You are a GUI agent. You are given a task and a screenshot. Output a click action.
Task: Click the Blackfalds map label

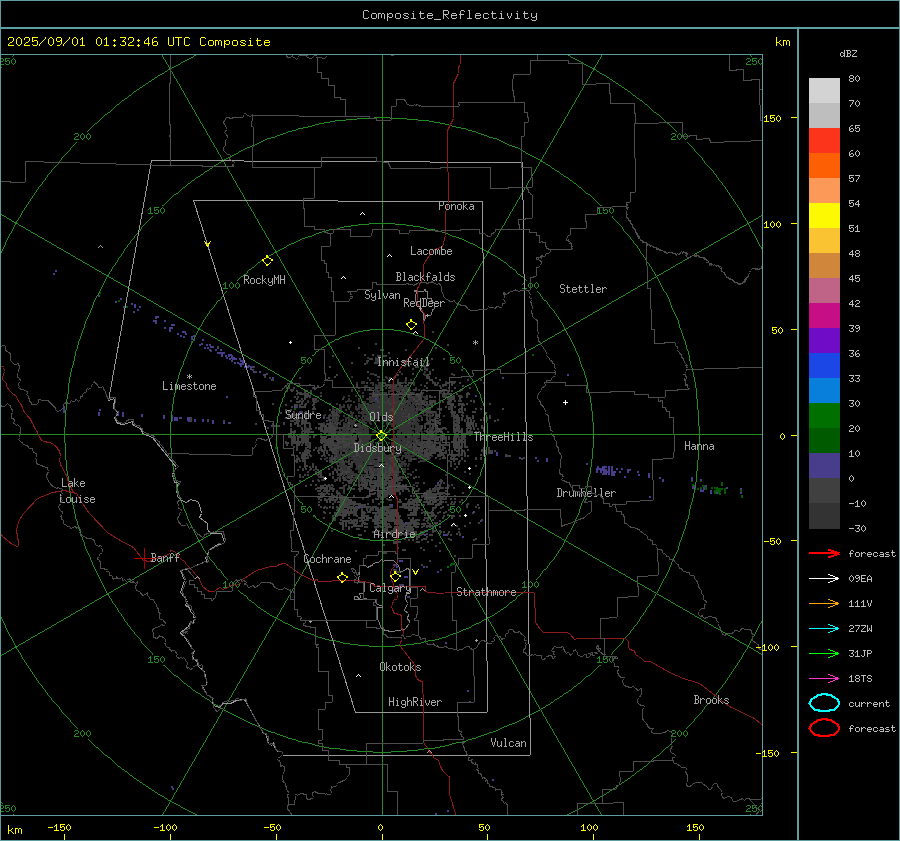pyautogui.click(x=425, y=277)
